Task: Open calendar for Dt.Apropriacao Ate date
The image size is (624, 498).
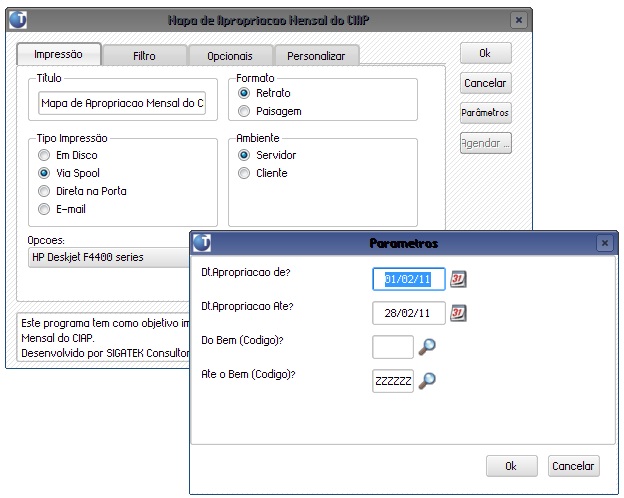Action: point(459,313)
